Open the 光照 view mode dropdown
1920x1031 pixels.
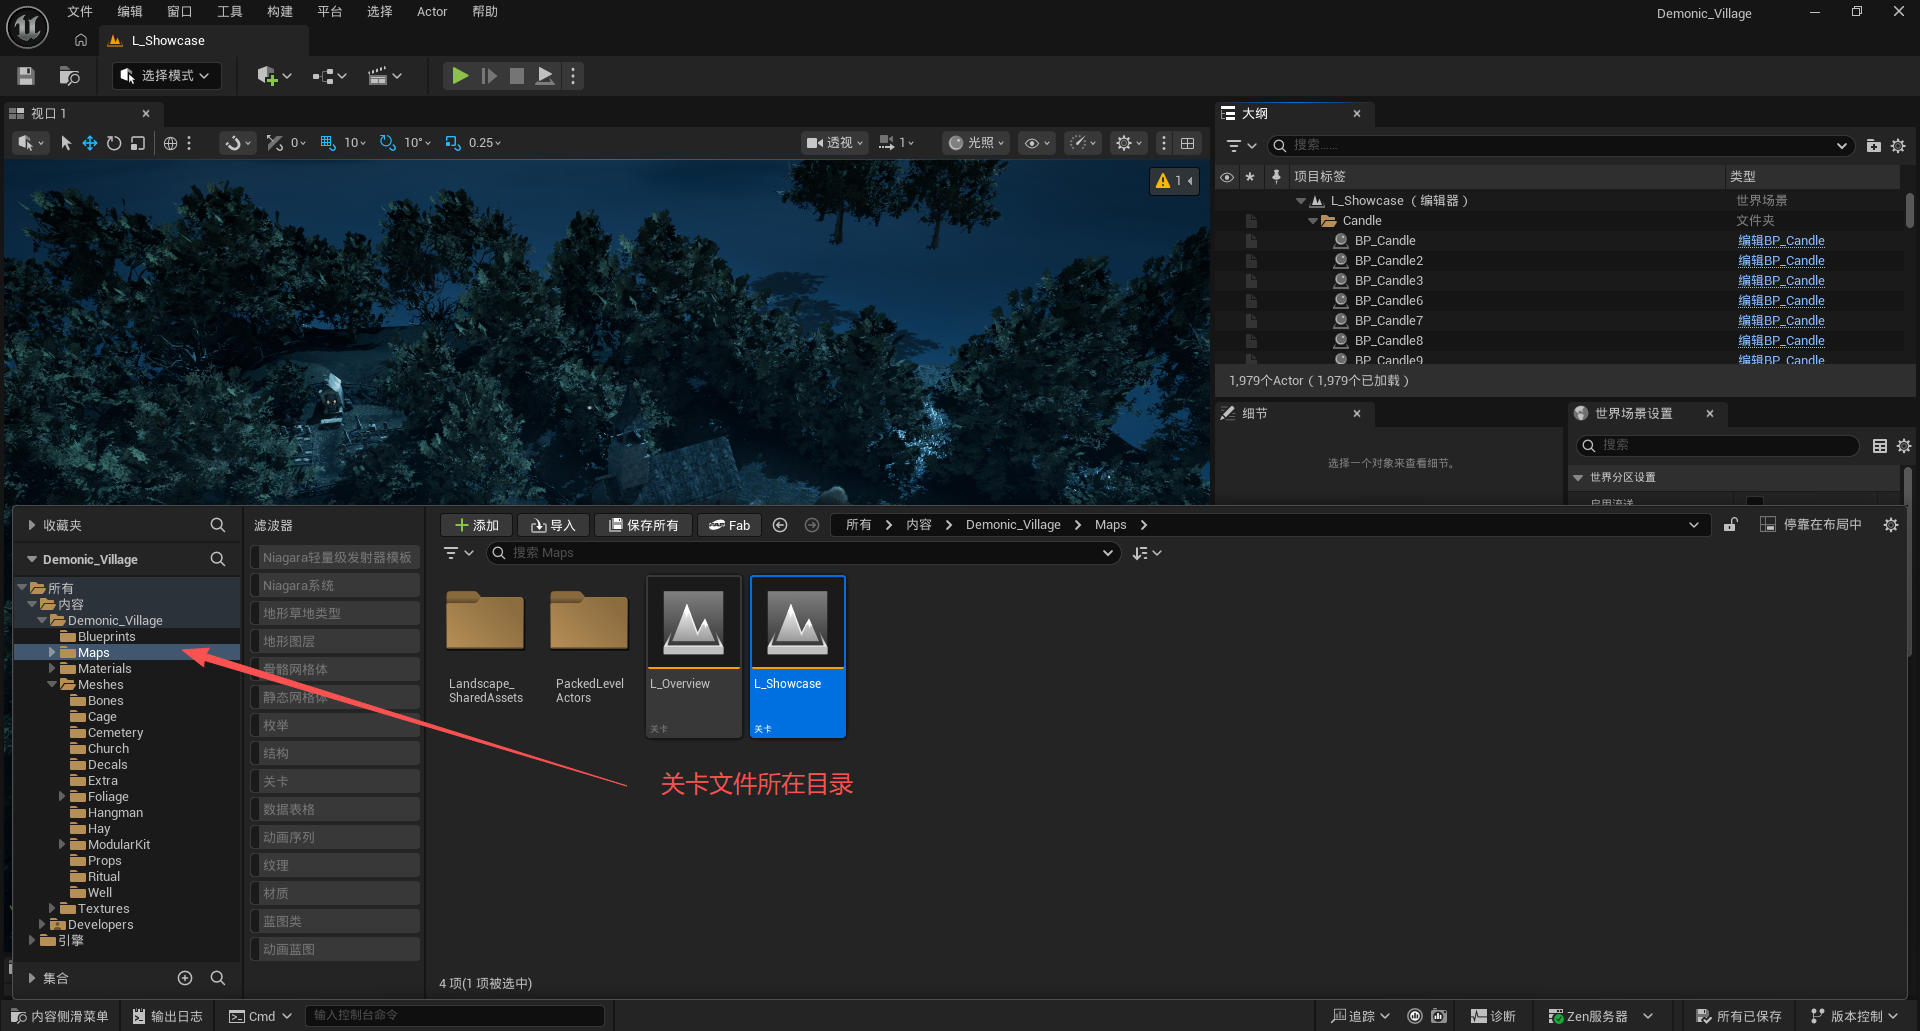click(976, 143)
